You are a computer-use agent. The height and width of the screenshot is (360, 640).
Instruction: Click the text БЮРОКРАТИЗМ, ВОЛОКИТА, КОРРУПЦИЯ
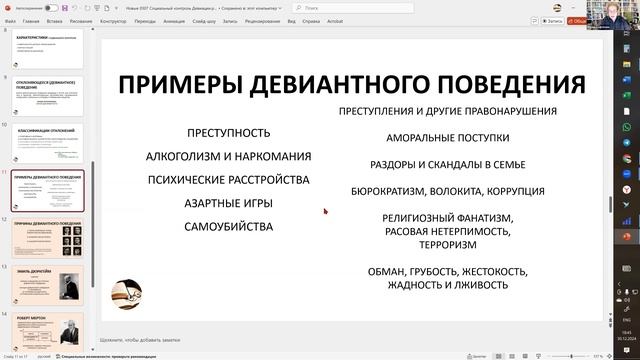coord(448,191)
